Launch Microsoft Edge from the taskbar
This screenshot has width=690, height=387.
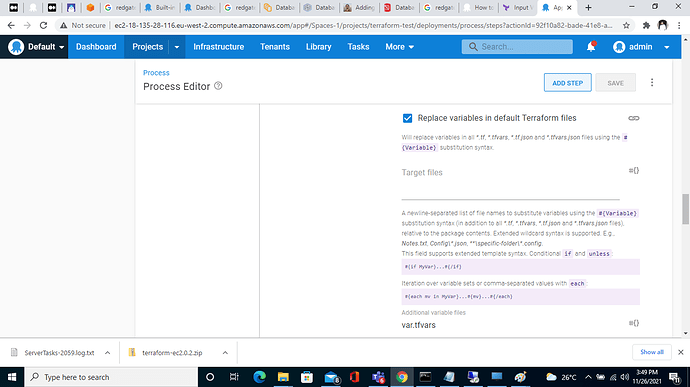(260, 377)
